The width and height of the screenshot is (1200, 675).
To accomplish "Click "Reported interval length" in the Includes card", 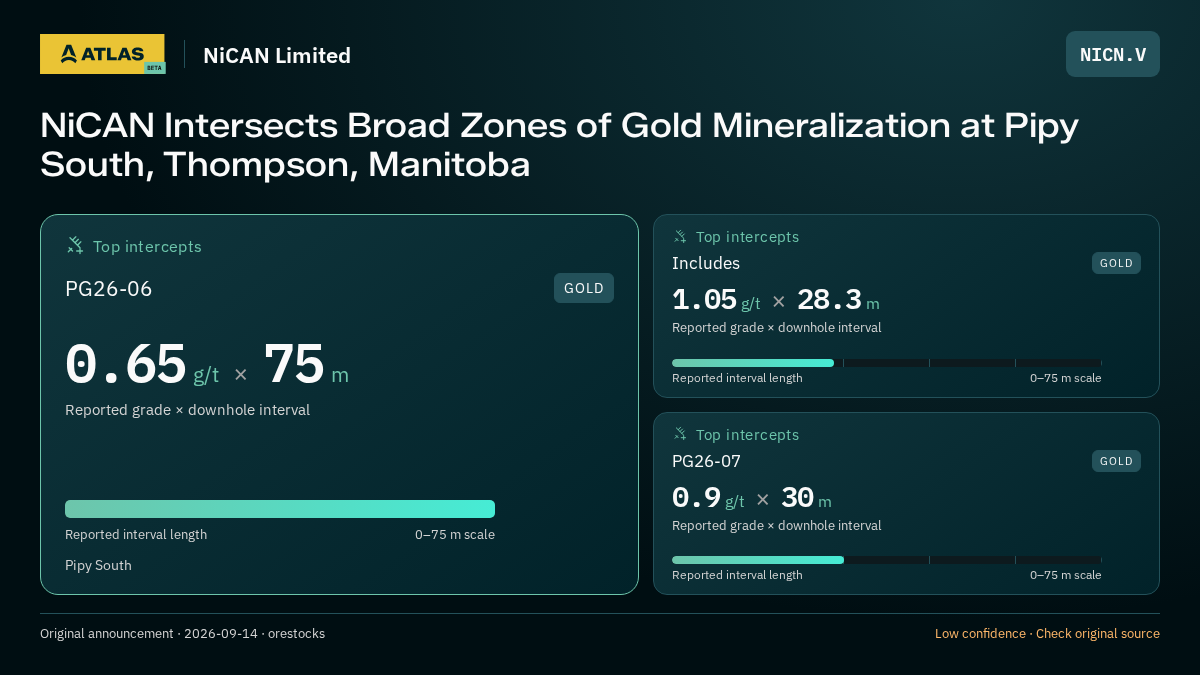I will click(737, 378).
